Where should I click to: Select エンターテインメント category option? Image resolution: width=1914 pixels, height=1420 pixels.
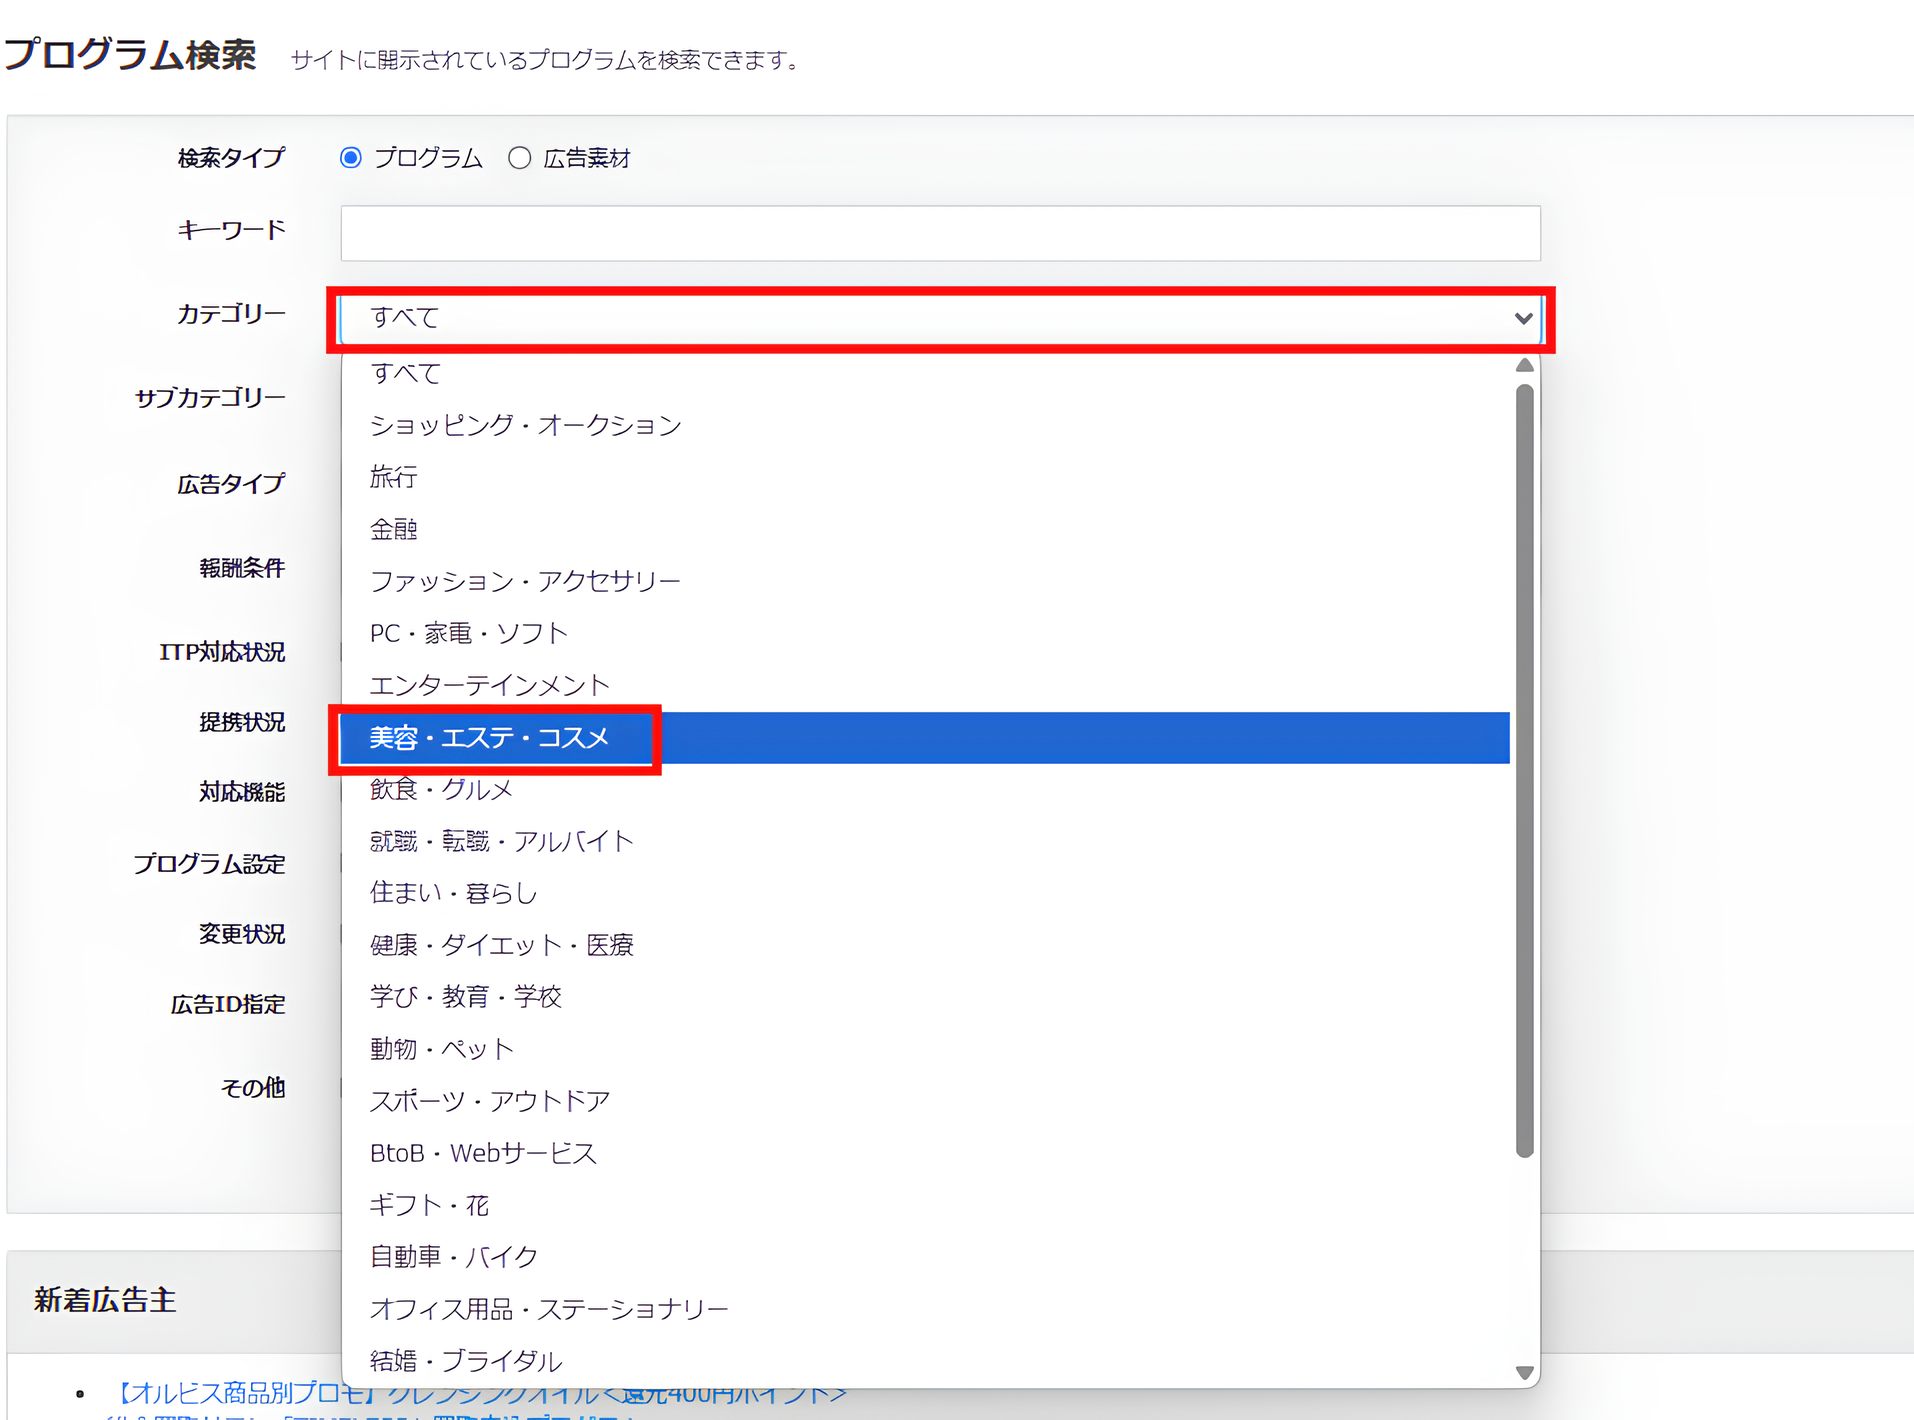489,685
